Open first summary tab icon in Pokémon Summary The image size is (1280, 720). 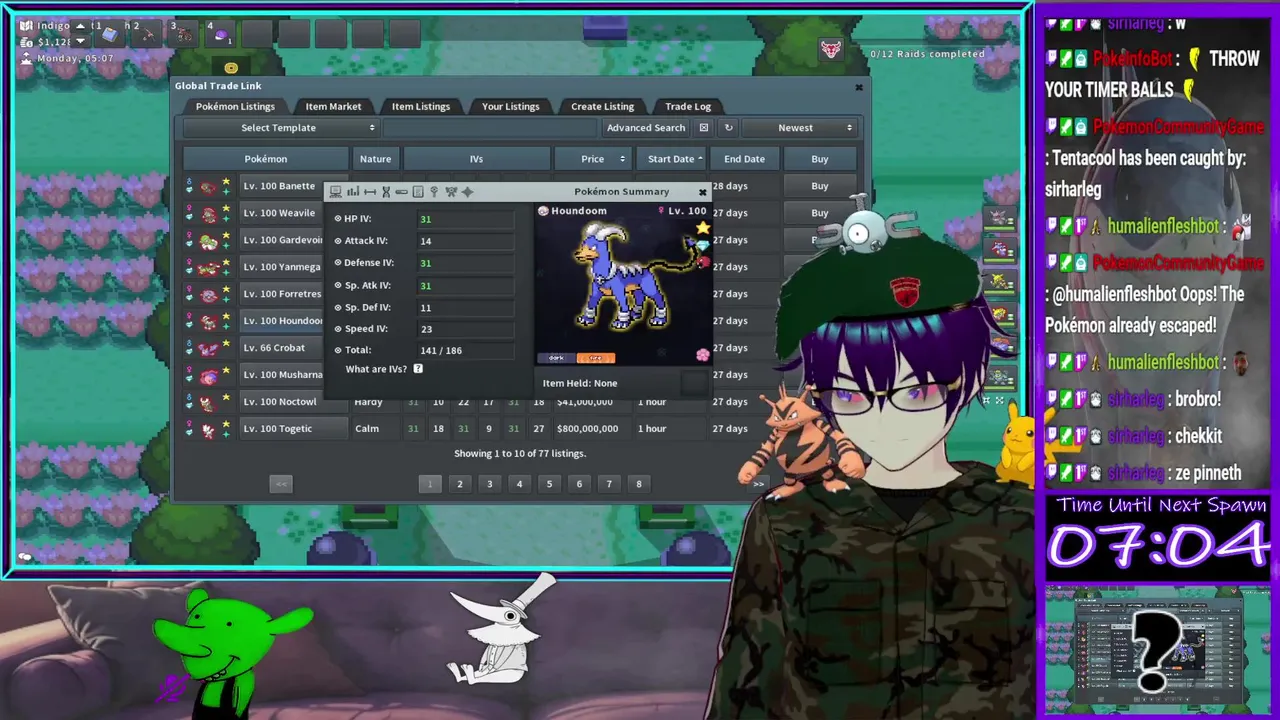click(336, 192)
